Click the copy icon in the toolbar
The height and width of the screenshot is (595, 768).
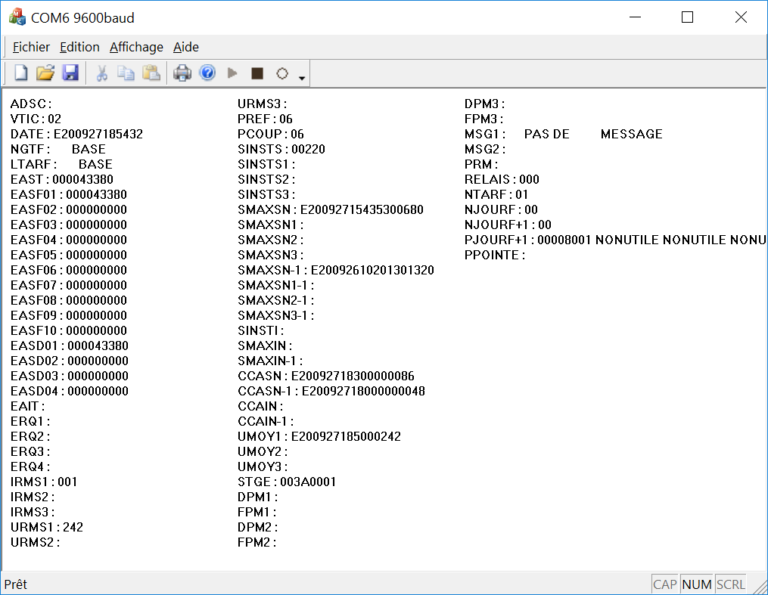tap(126, 73)
